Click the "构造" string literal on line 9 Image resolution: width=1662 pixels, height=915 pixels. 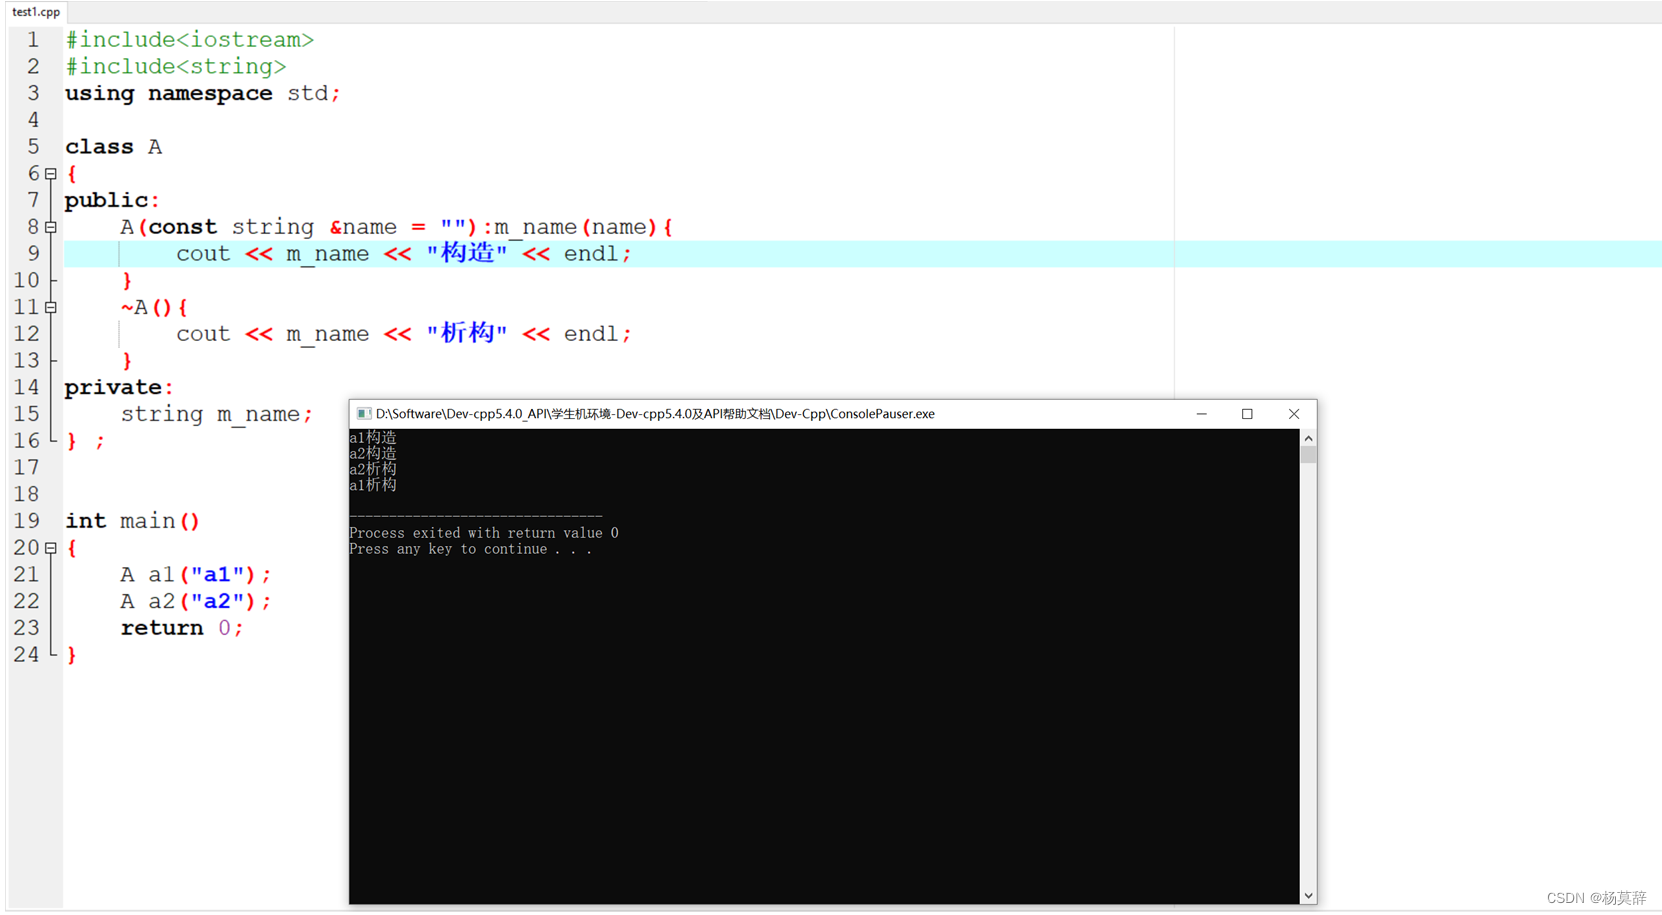[467, 254]
